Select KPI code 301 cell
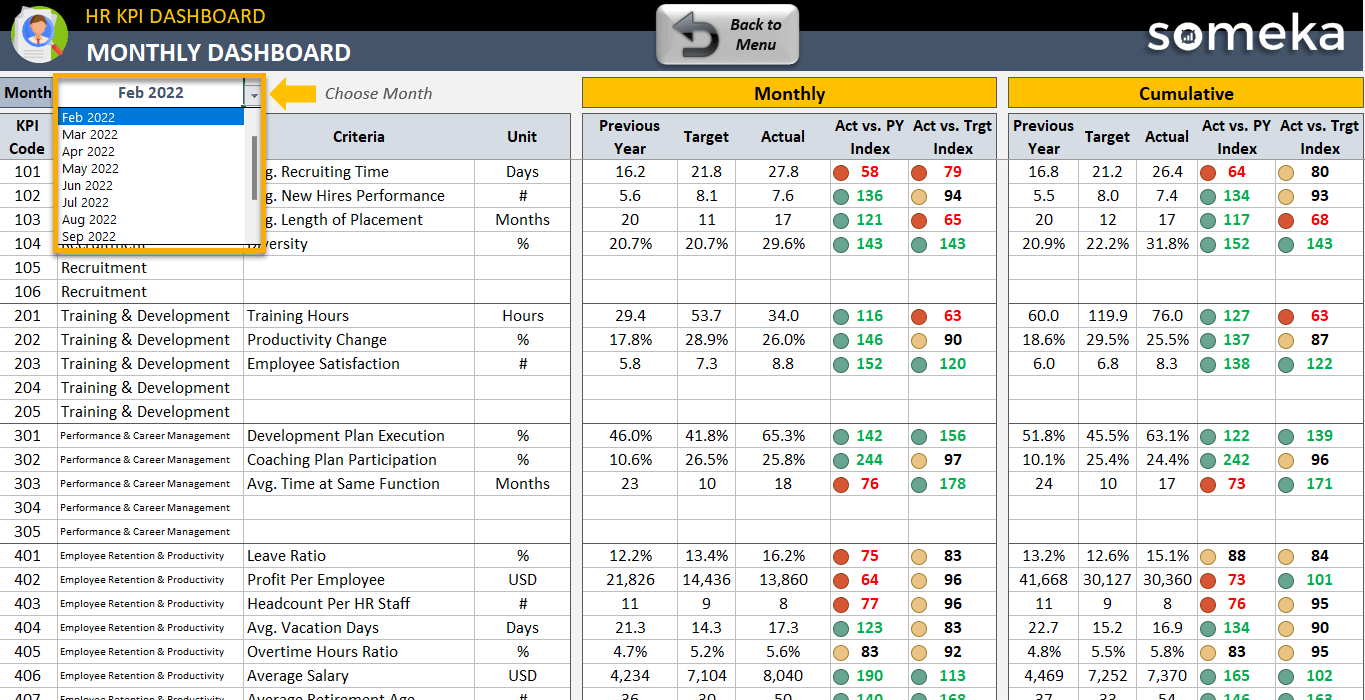Screen dimensions: 1365x700 [28, 436]
